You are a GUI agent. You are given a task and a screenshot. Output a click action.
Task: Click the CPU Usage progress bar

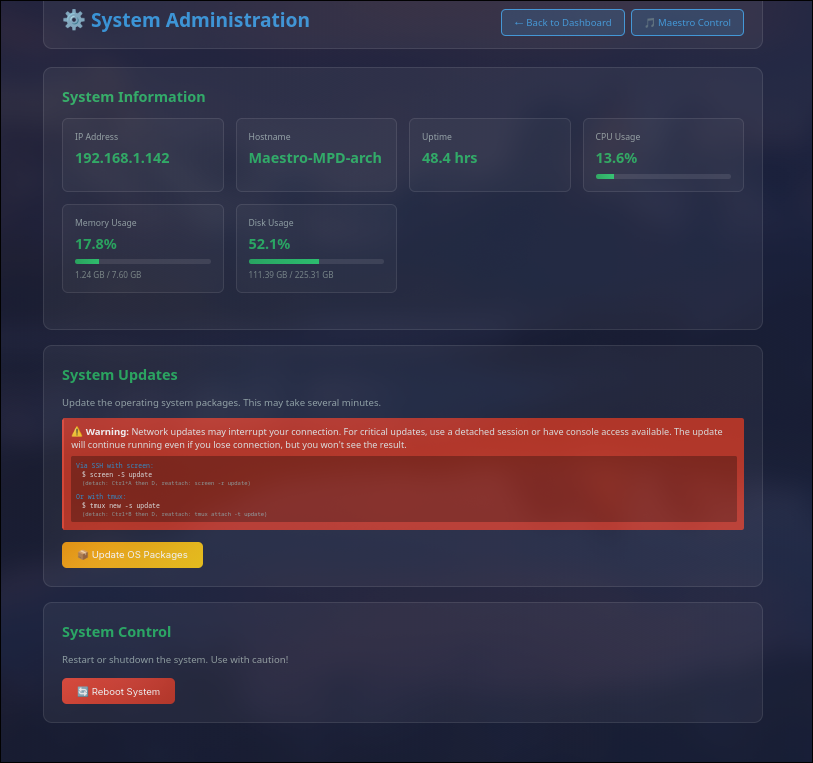(x=662, y=176)
